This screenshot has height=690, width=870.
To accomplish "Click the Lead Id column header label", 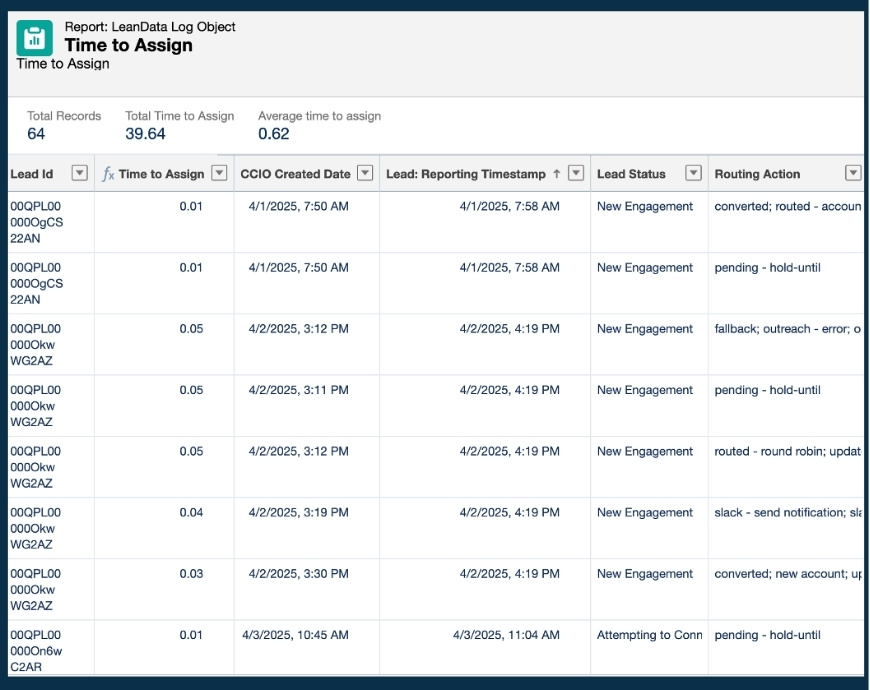I will tap(32, 174).
